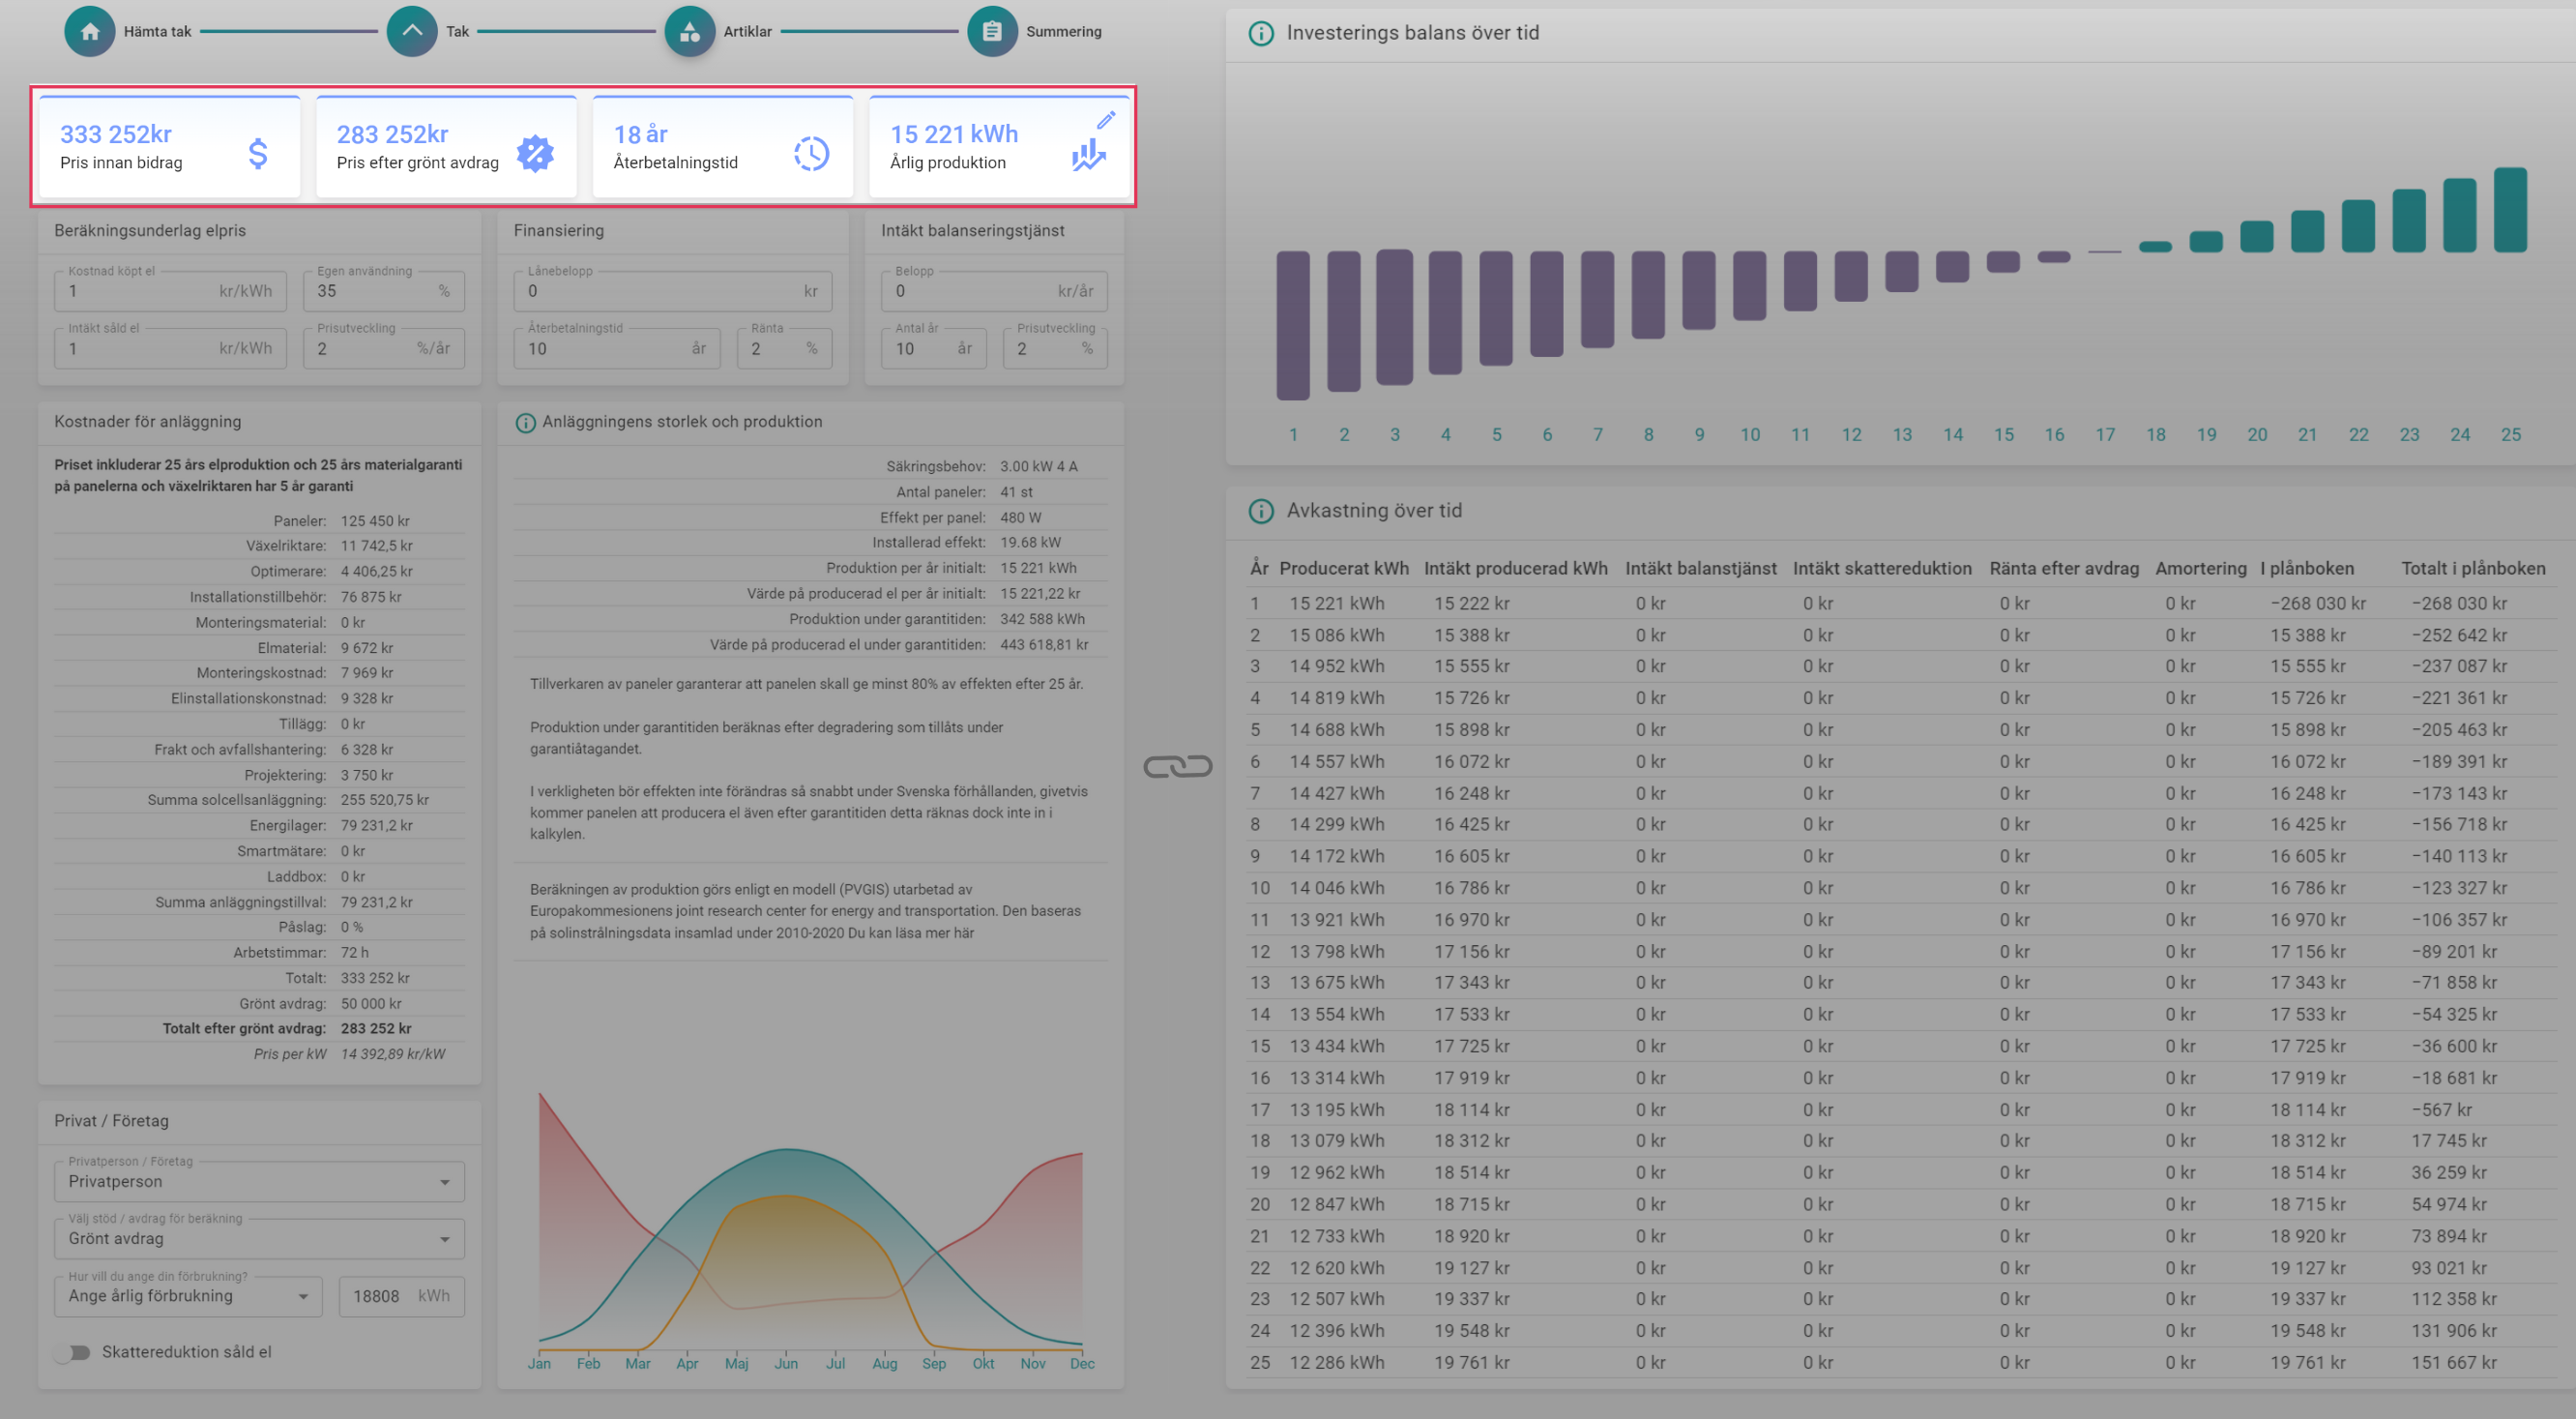The width and height of the screenshot is (2576, 1419).
Task: Select the Artiklar step label
Action: [x=747, y=31]
